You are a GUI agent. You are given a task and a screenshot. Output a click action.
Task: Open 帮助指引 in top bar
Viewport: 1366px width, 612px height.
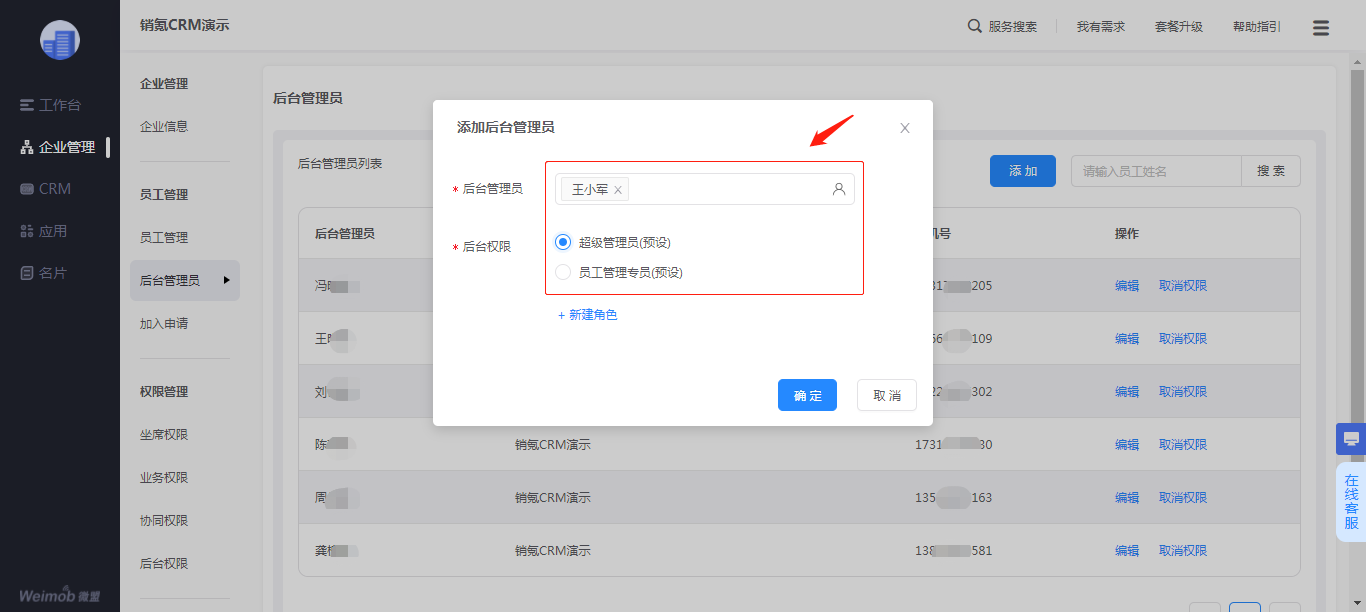point(1257,27)
